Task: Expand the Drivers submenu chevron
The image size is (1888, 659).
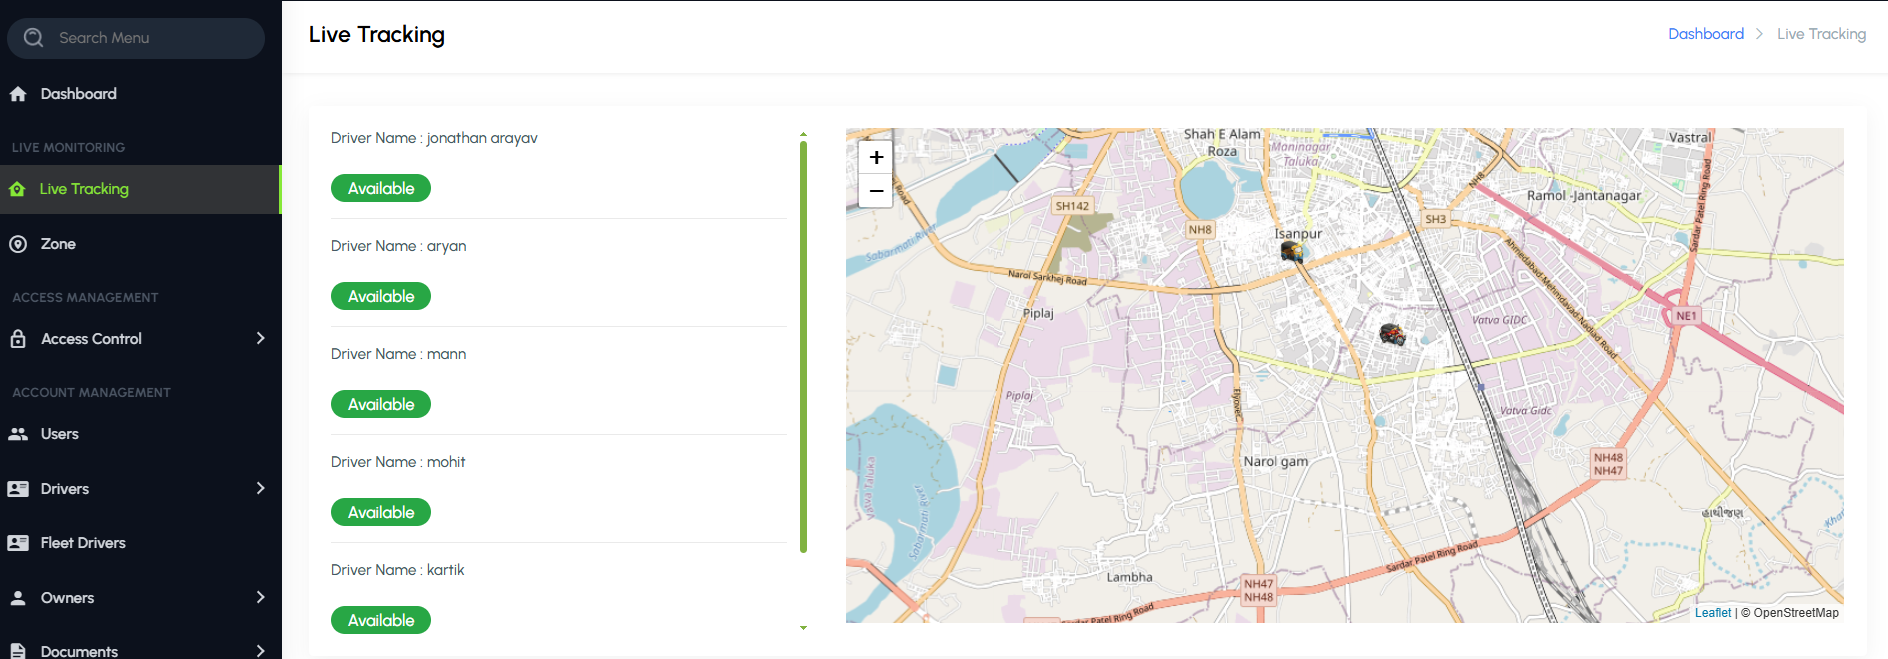Action: tap(260, 488)
